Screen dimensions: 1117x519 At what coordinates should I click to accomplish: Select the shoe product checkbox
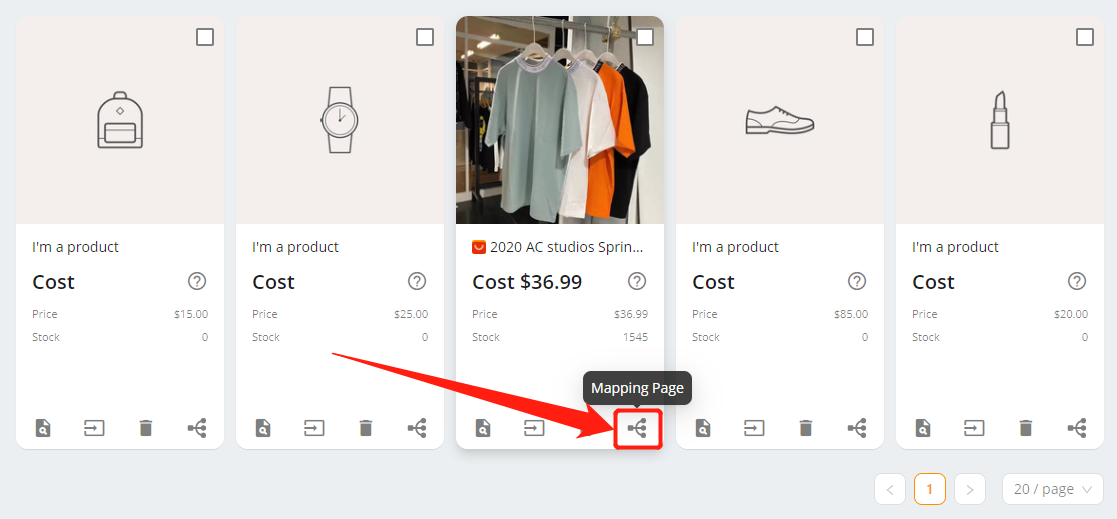coord(865,37)
